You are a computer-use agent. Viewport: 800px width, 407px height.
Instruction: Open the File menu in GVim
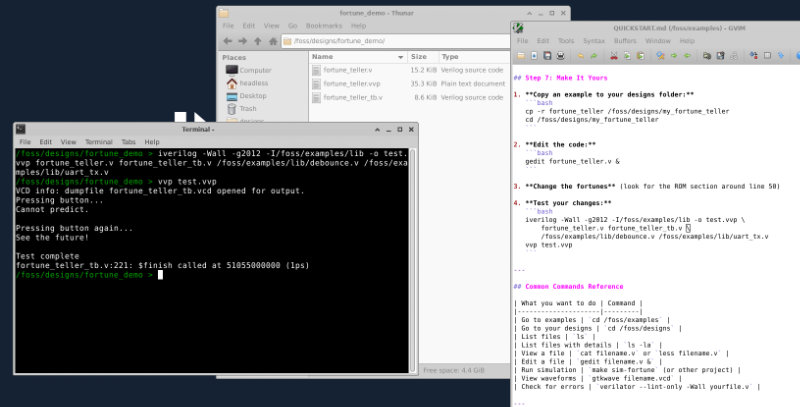click(522, 41)
